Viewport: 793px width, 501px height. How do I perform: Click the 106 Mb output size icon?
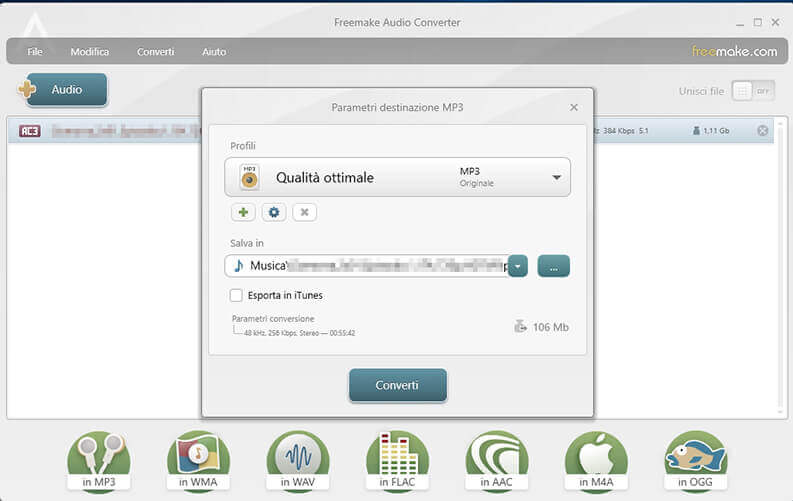click(520, 327)
